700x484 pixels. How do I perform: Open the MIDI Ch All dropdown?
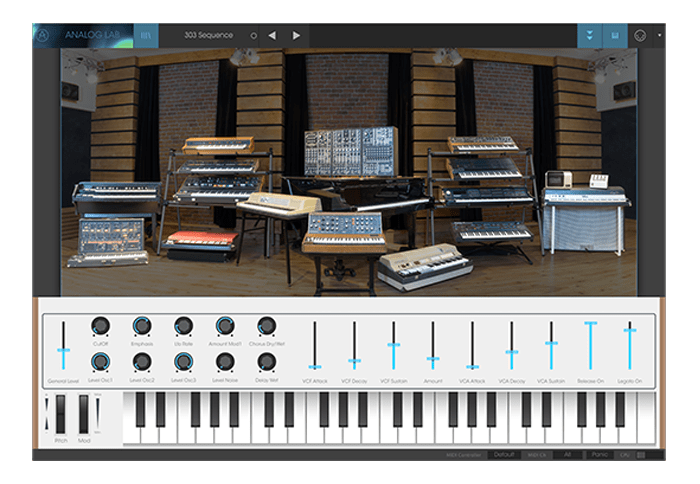567,455
